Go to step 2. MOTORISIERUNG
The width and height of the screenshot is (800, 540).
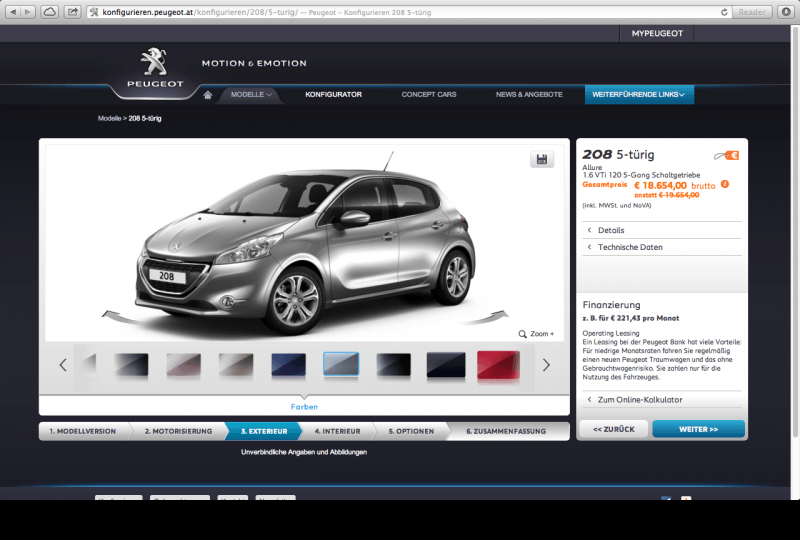pyautogui.click(x=178, y=431)
